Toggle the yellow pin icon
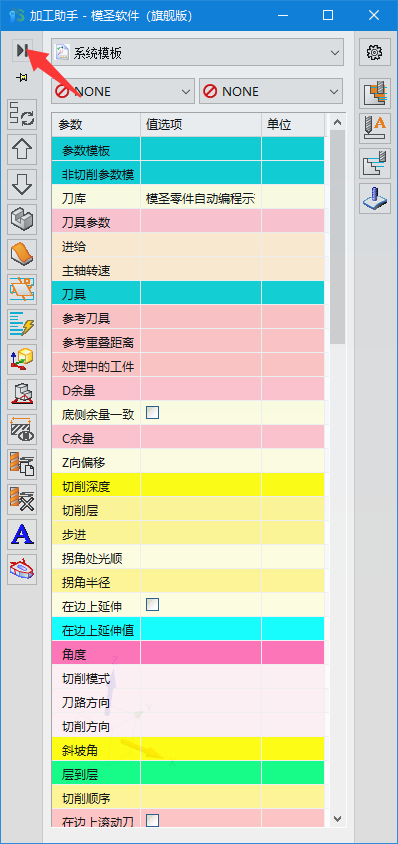Screen dimensions: 398x844 click(x=22, y=79)
